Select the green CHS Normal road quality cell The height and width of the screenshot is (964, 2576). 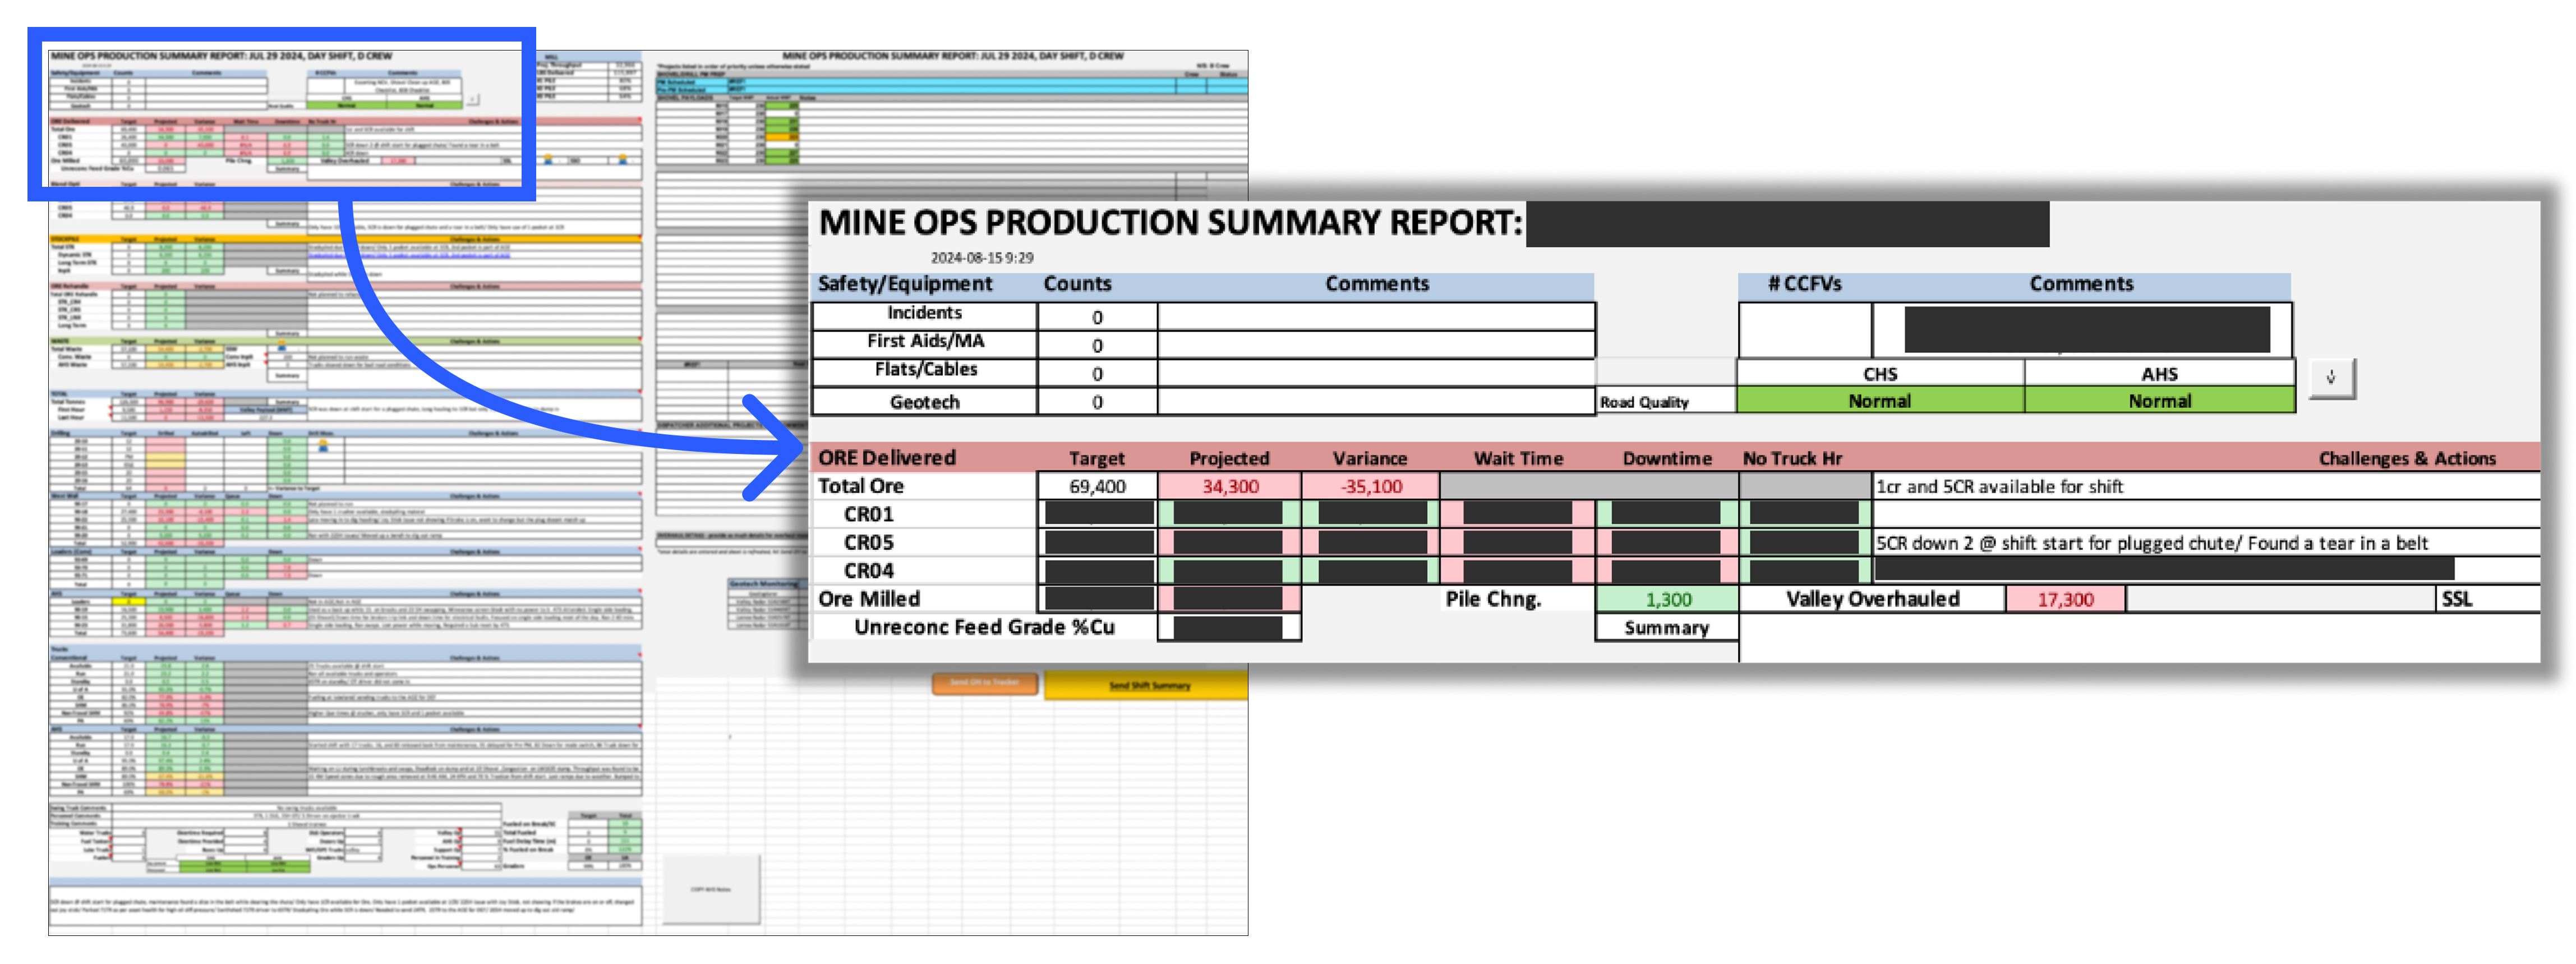coord(1879,401)
